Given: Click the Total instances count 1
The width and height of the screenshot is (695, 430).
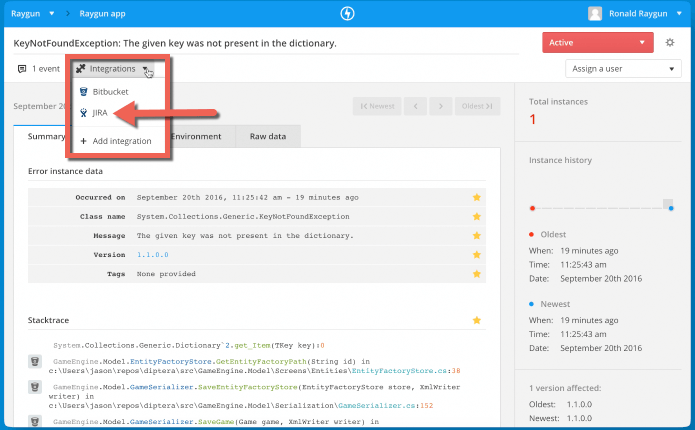Looking at the screenshot, I should [x=532, y=119].
